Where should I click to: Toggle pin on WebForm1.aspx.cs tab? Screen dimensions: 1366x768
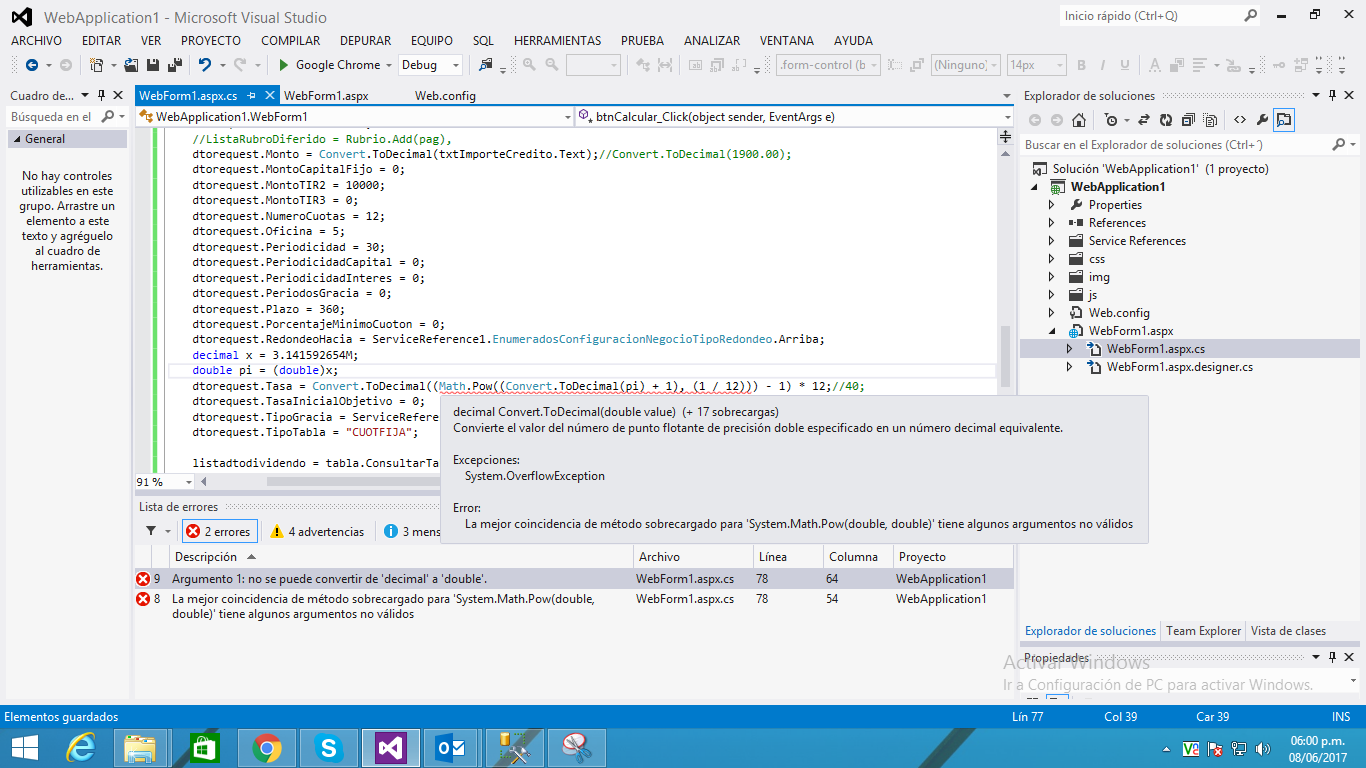click(x=252, y=96)
